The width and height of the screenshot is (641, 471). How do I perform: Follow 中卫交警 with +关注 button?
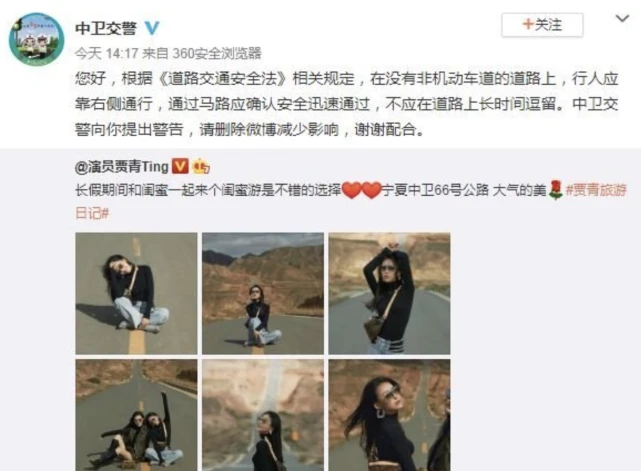coord(542,25)
